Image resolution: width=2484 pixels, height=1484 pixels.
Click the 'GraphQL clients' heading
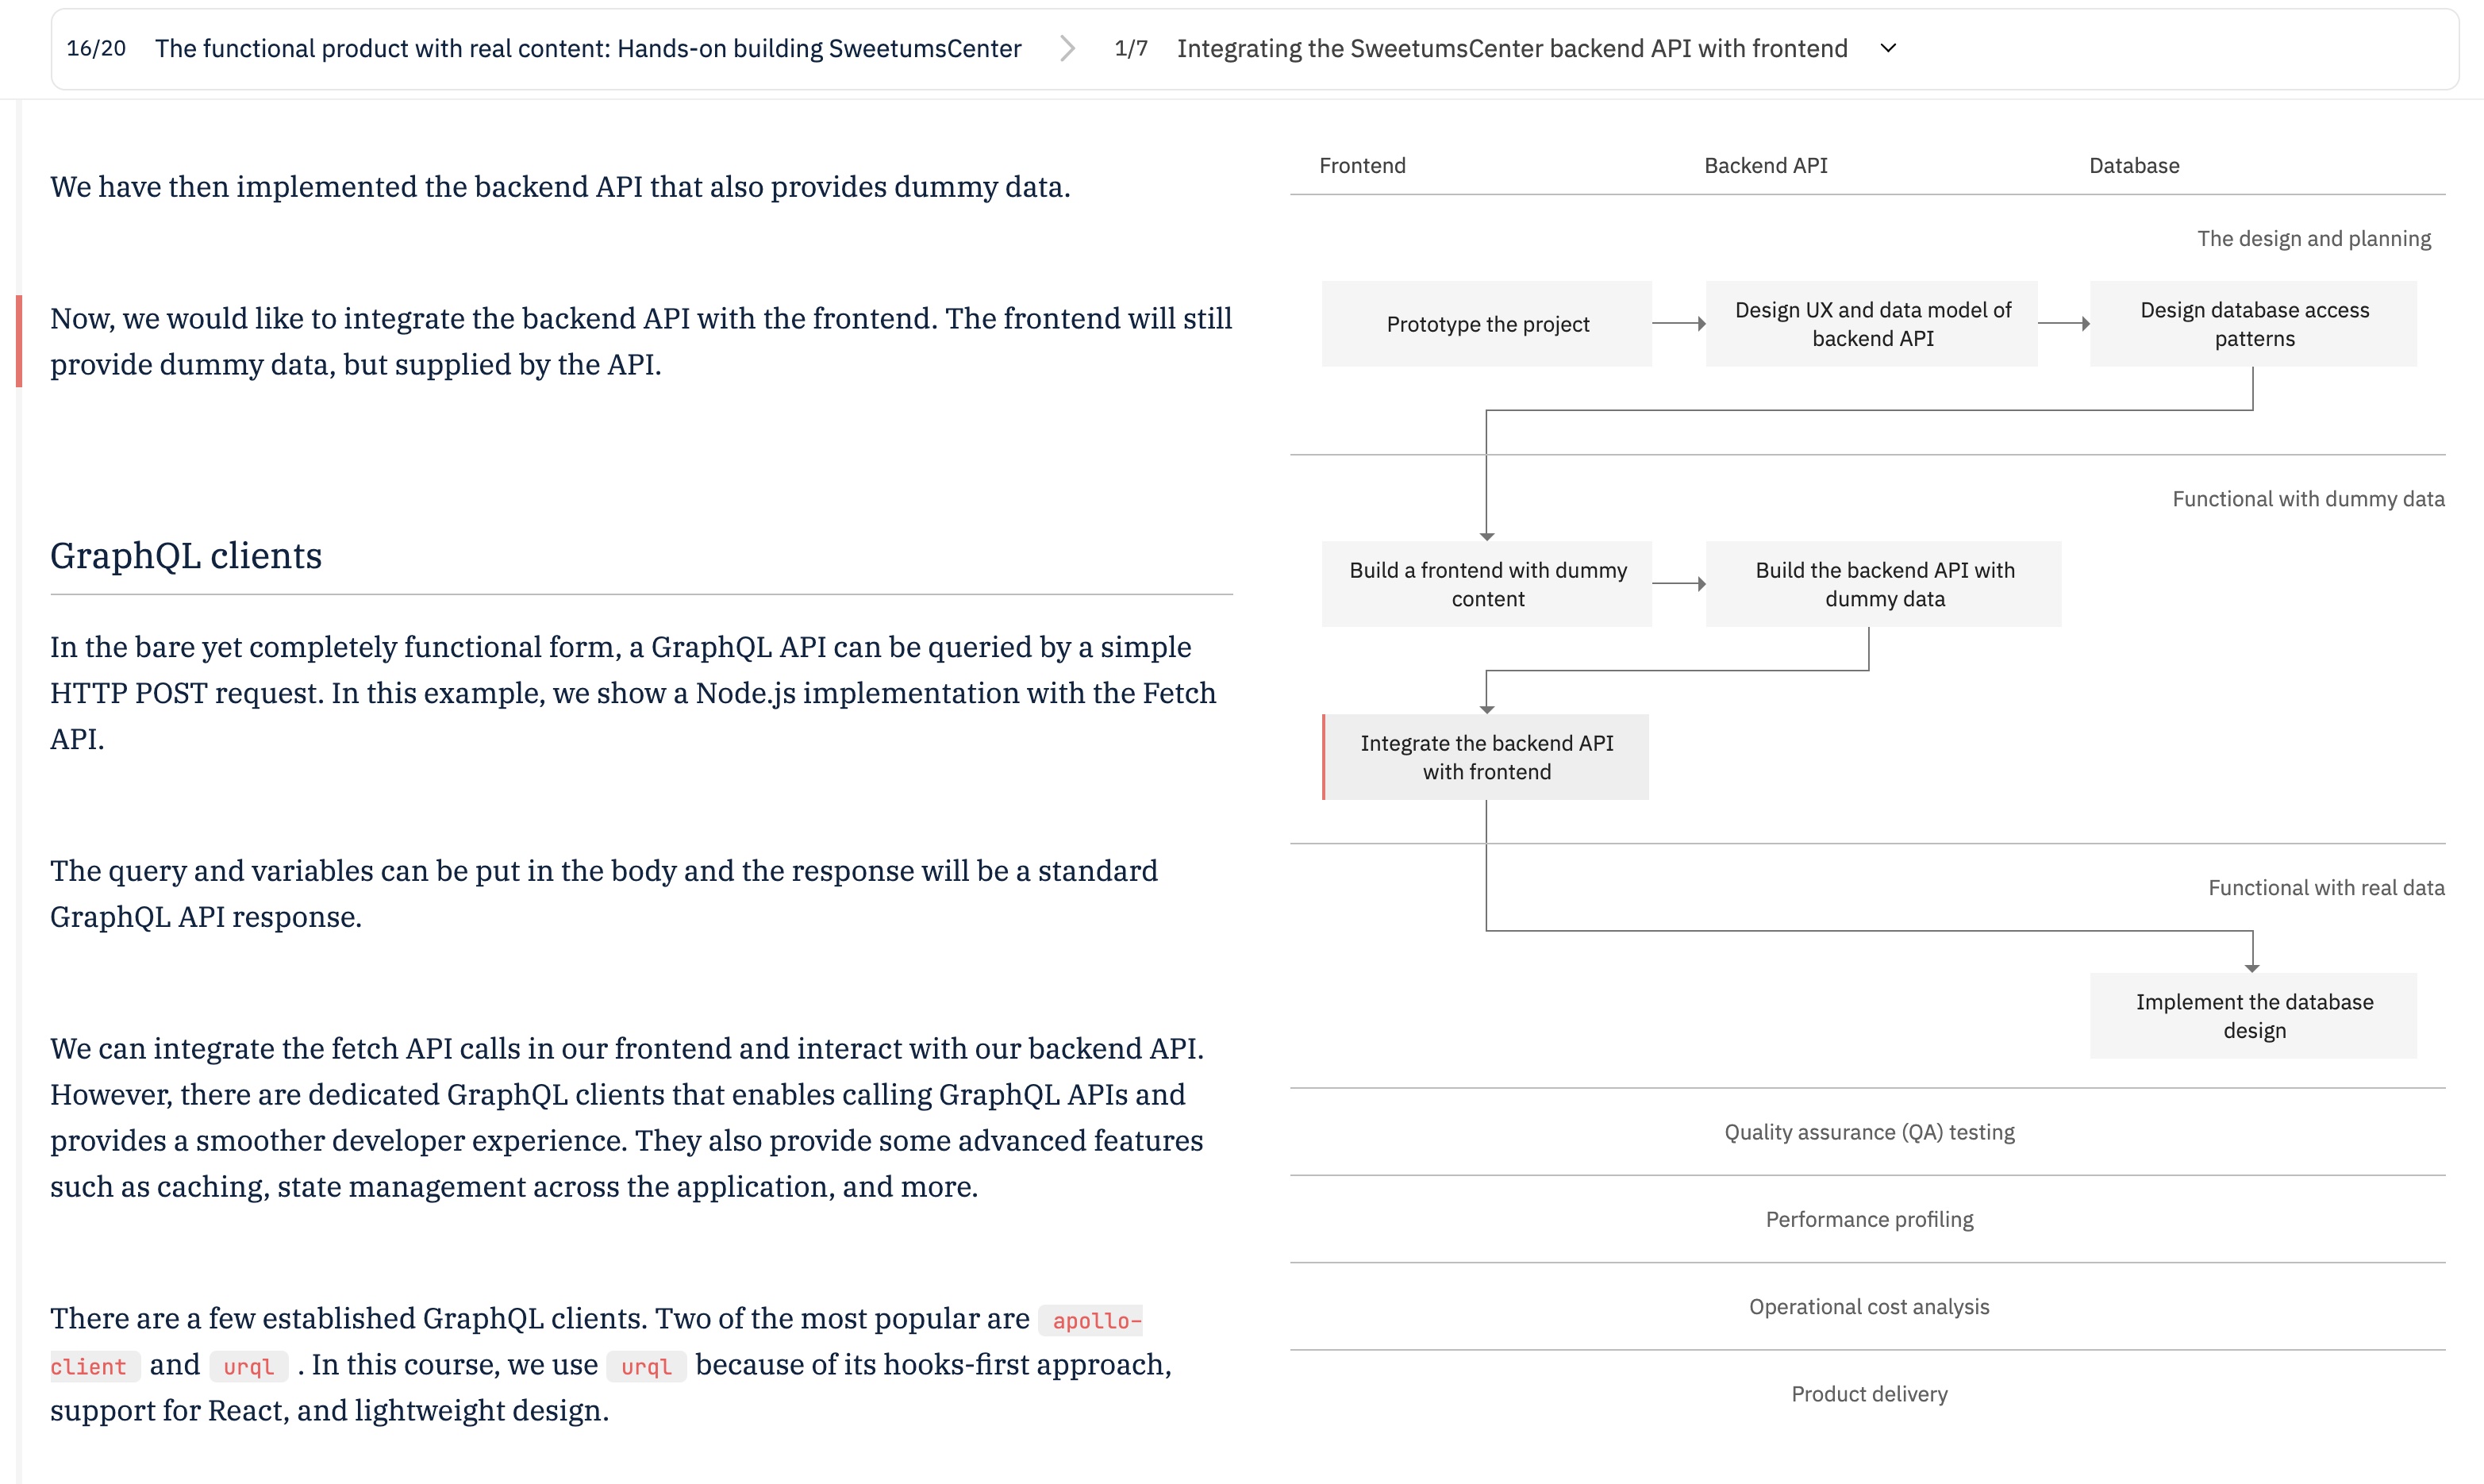click(186, 555)
